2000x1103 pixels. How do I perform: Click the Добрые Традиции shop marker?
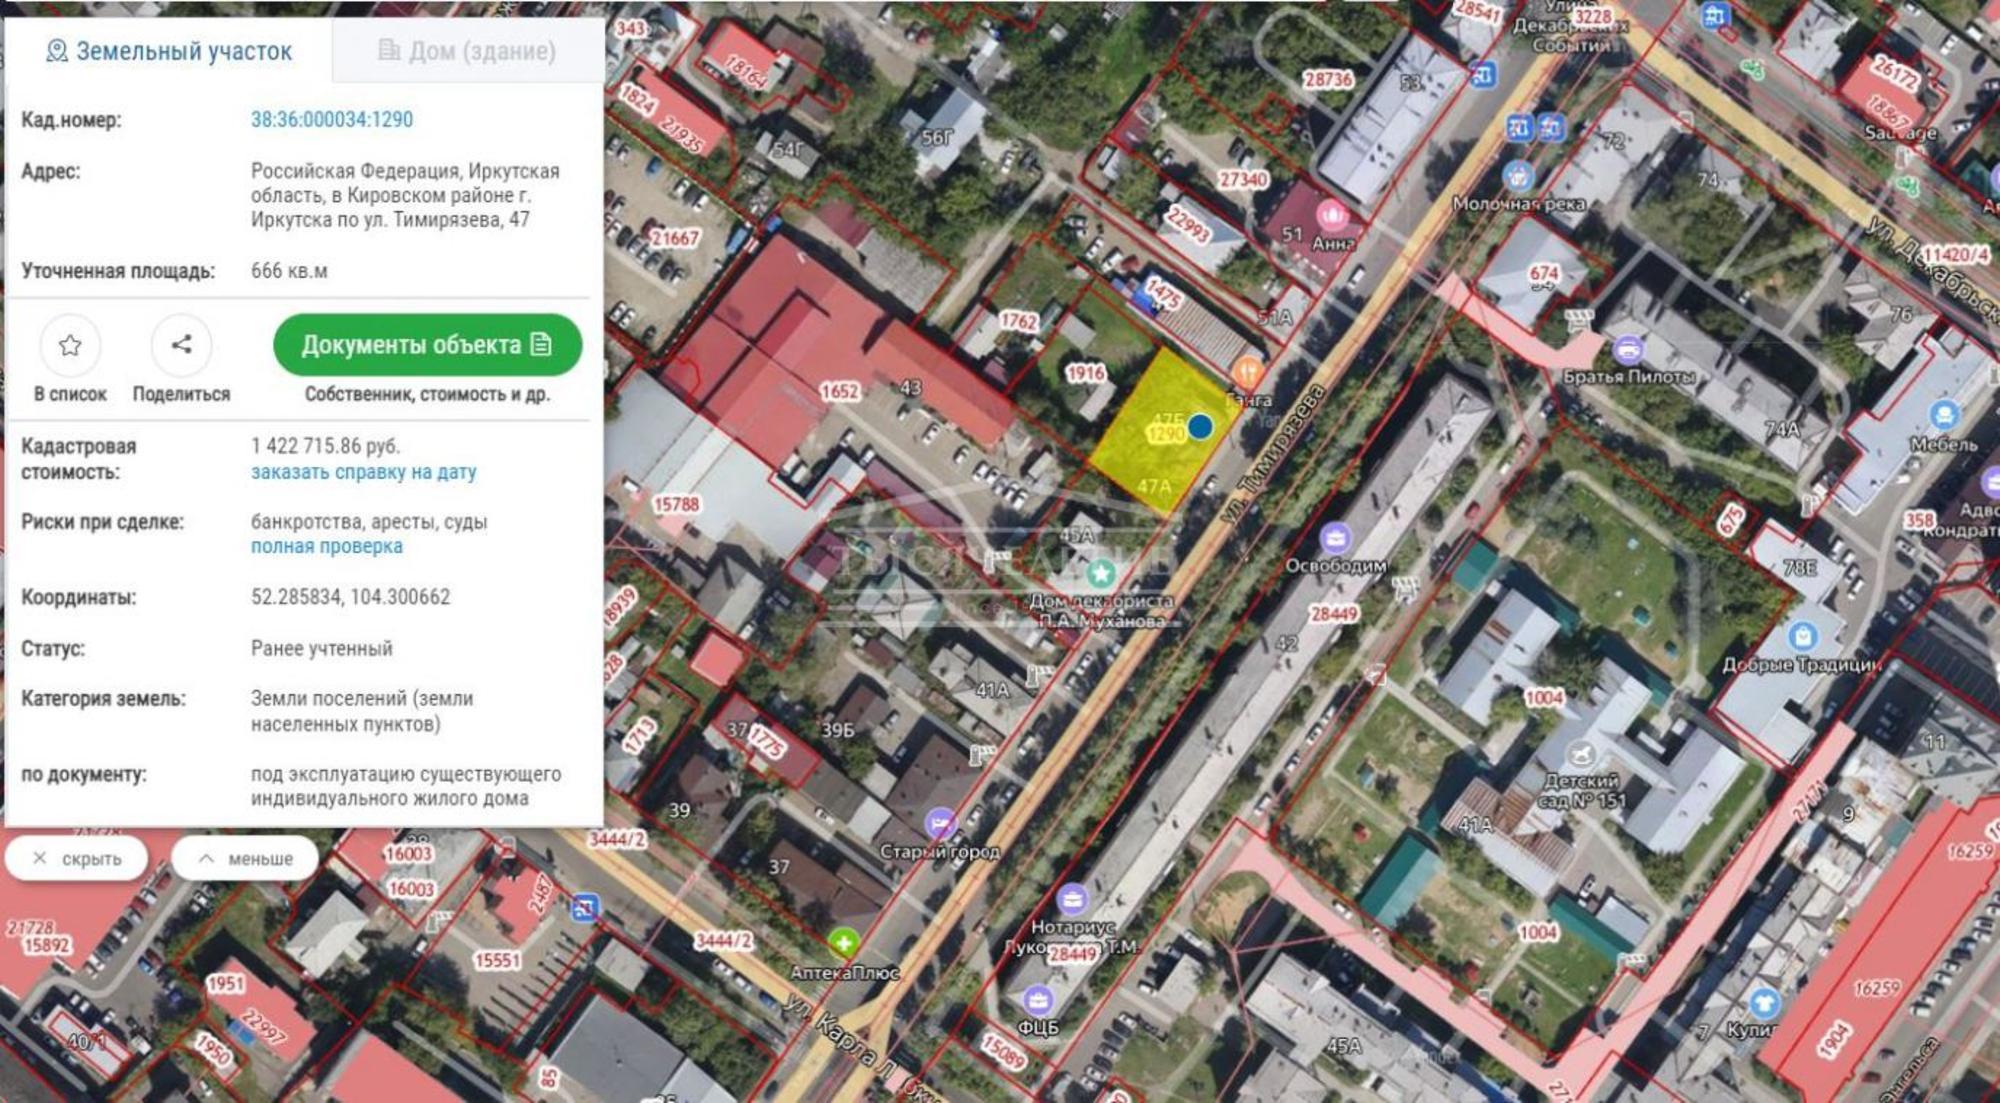(1802, 636)
